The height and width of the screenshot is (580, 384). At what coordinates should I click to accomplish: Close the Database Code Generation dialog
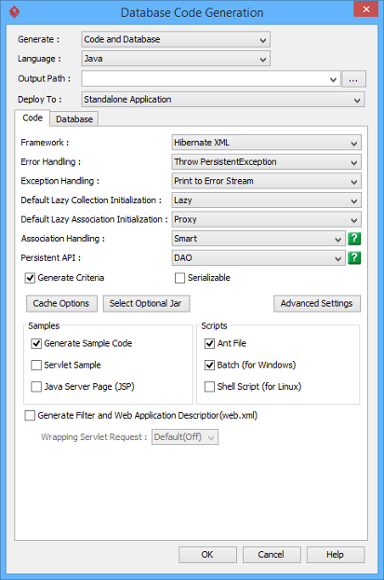(x=366, y=9)
